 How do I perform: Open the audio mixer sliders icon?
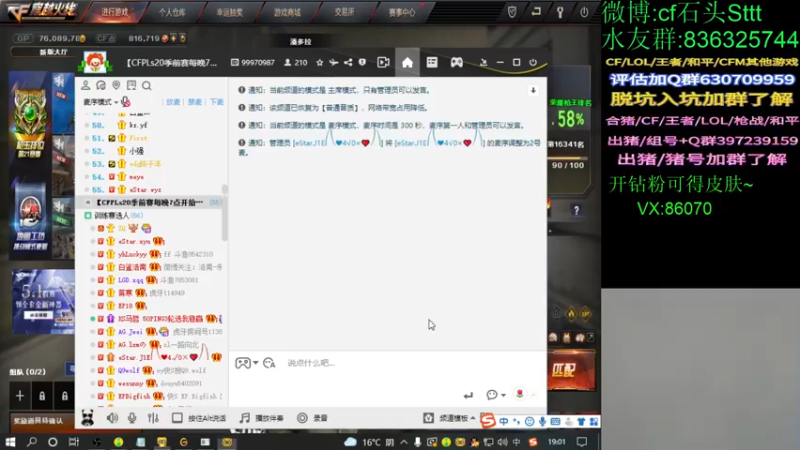click(x=153, y=418)
